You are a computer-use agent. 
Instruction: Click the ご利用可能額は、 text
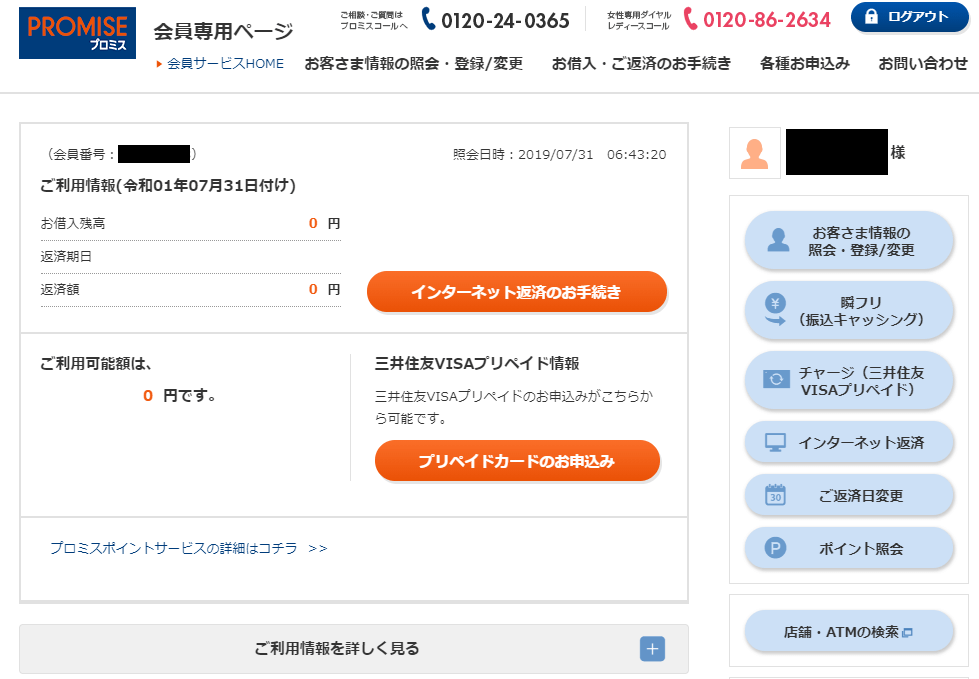96,363
